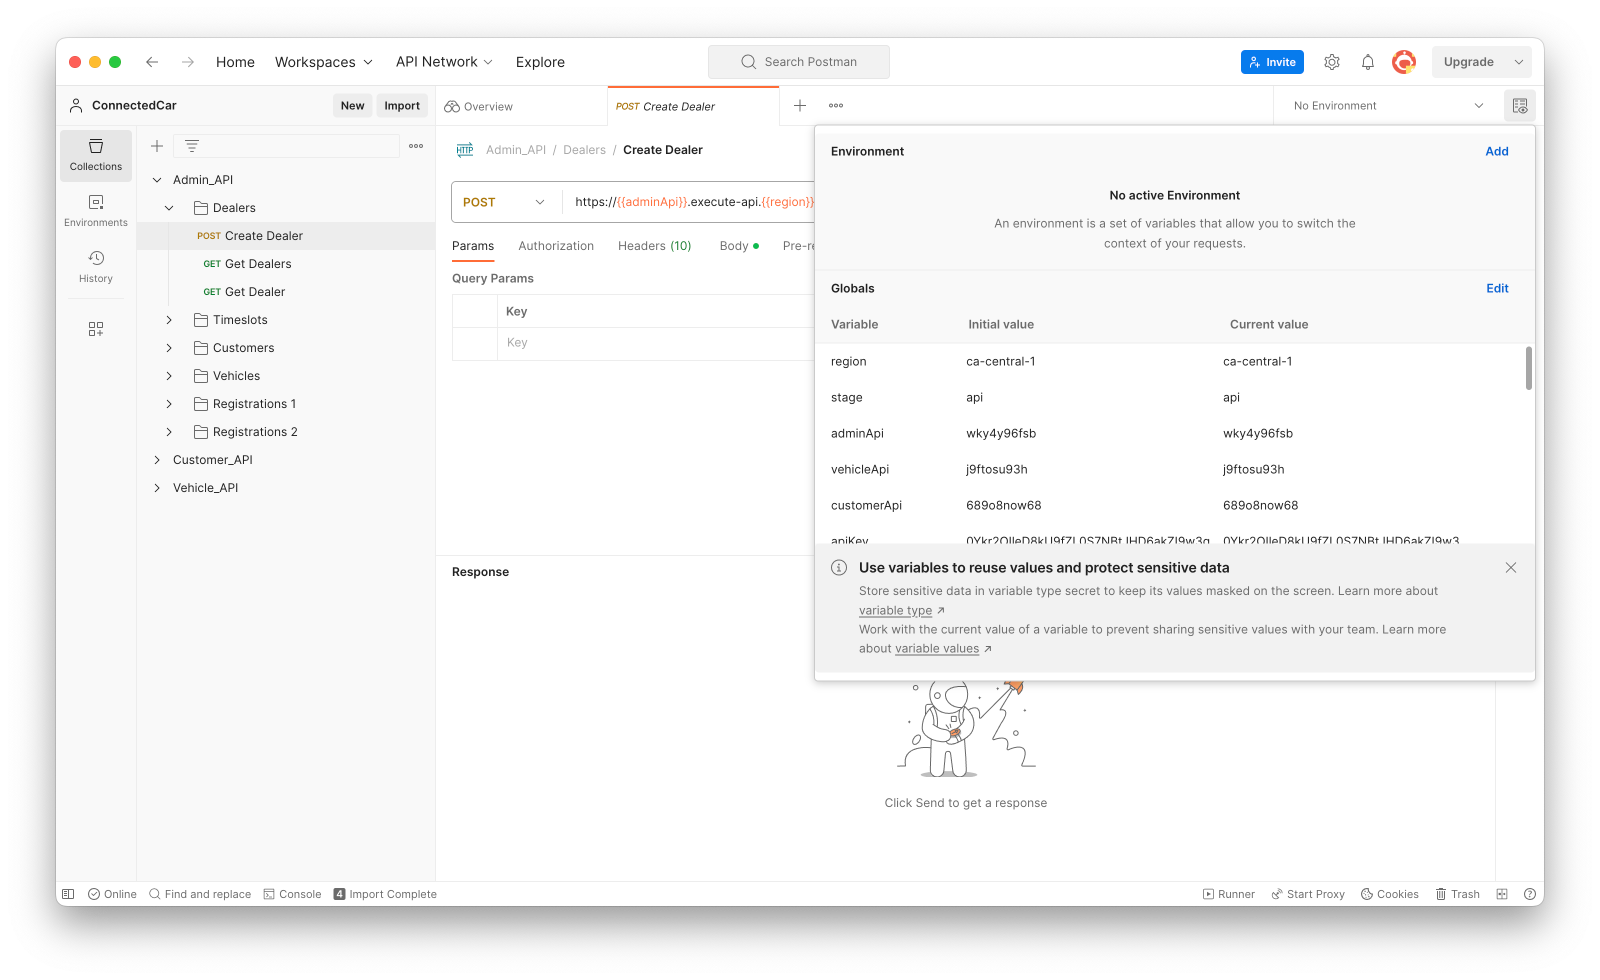The height and width of the screenshot is (980, 1600).
Task: Open the variable values link
Action: tap(937, 649)
